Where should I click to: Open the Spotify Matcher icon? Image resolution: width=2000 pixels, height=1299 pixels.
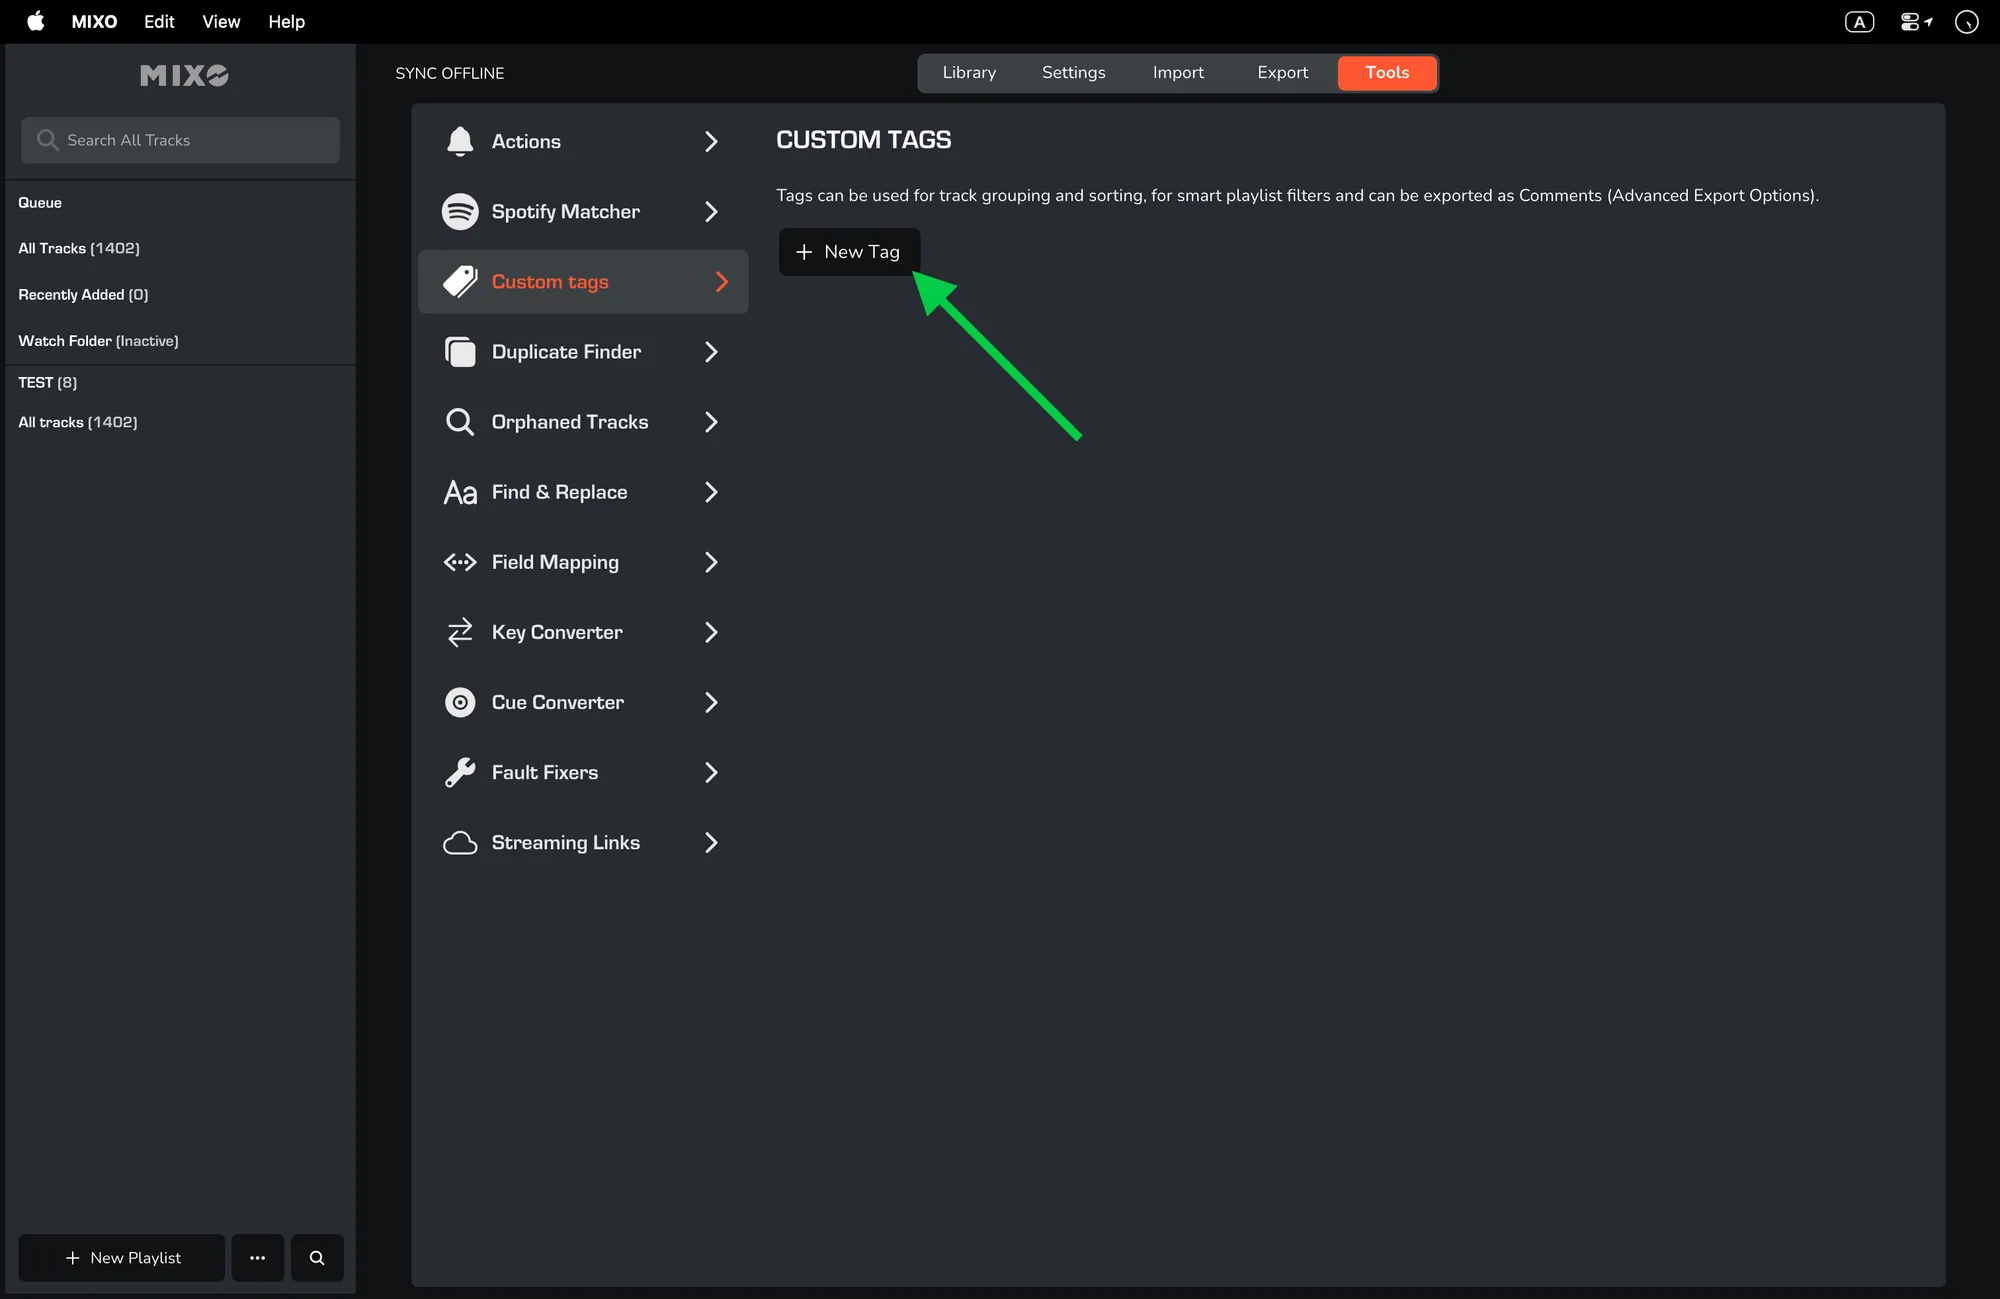[x=460, y=211]
